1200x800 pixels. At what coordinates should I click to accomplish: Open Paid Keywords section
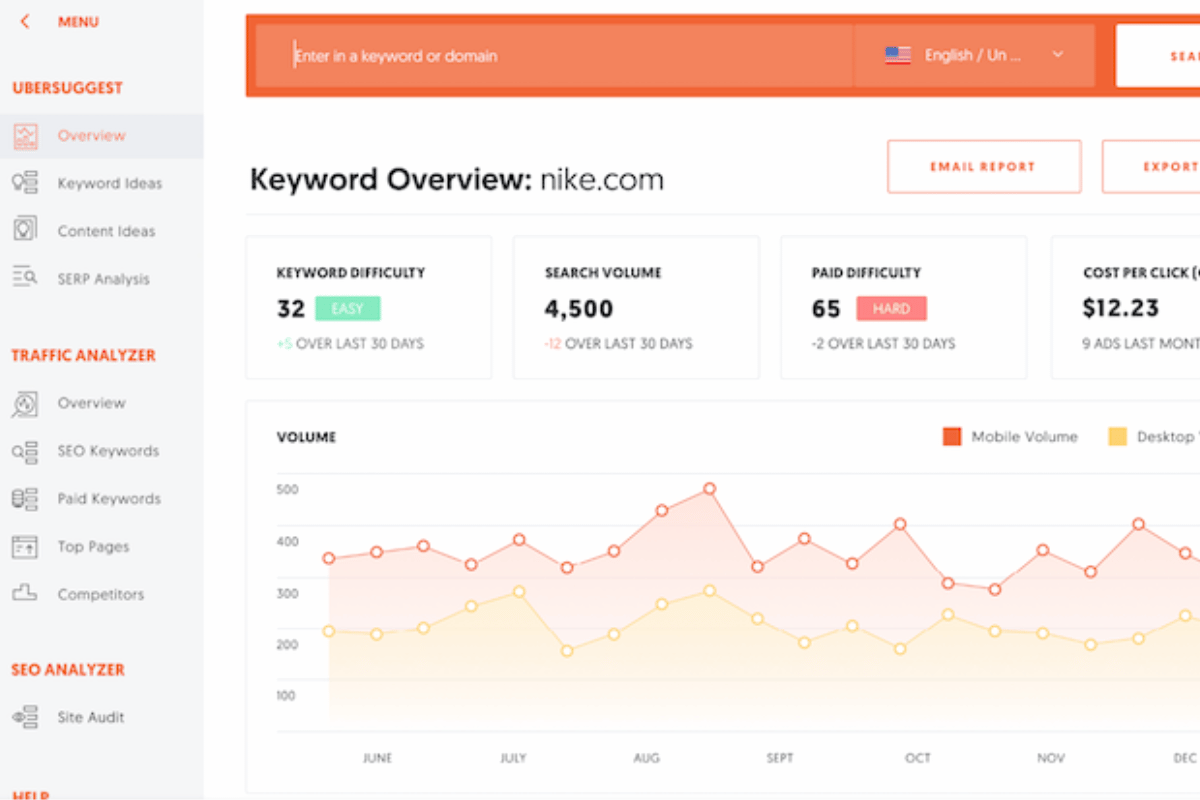point(109,499)
